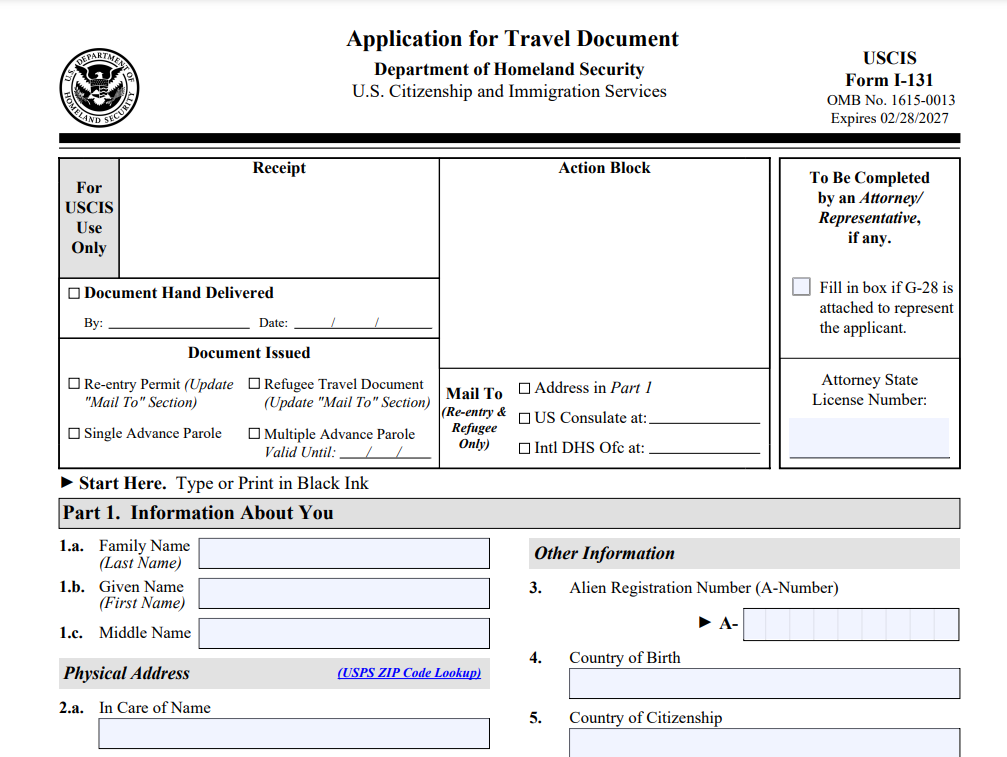Click the Start Here arrow marker
The height and width of the screenshot is (757, 1007).
coord(67,482)
